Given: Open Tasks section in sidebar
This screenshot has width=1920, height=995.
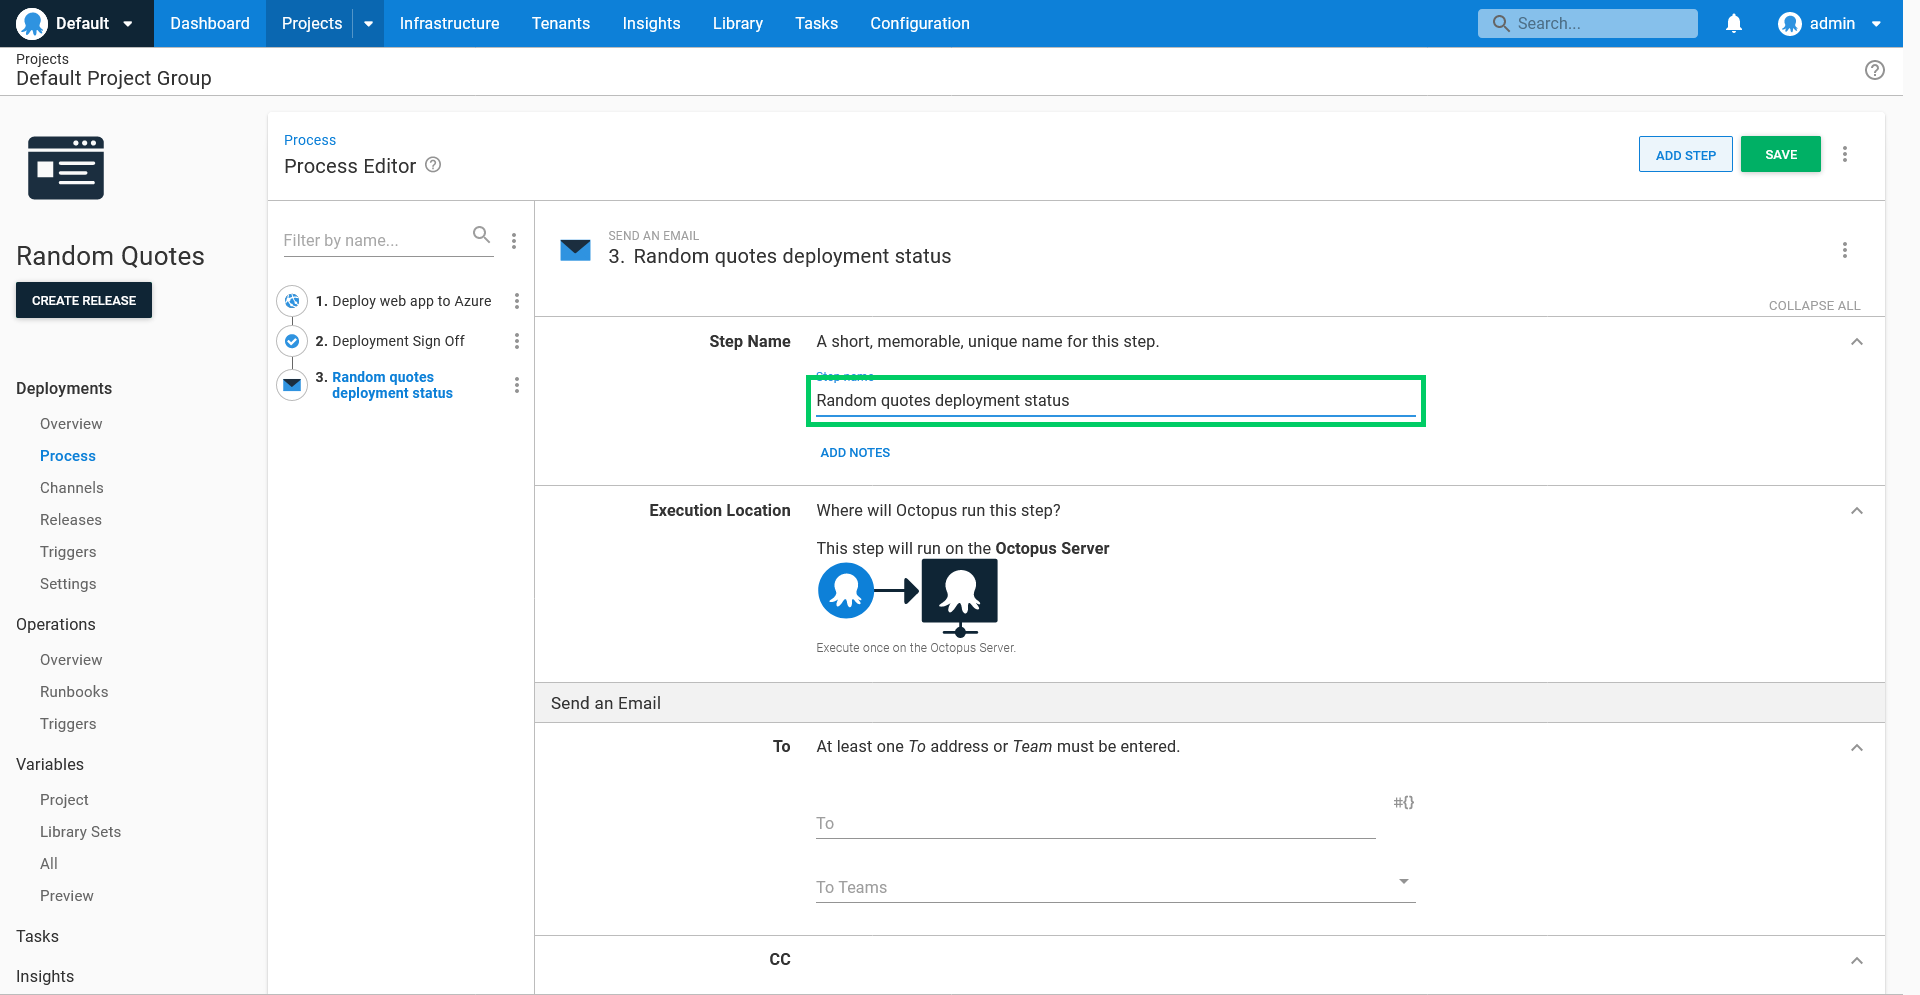Looking at the screenshot, I should click(37, 936).
